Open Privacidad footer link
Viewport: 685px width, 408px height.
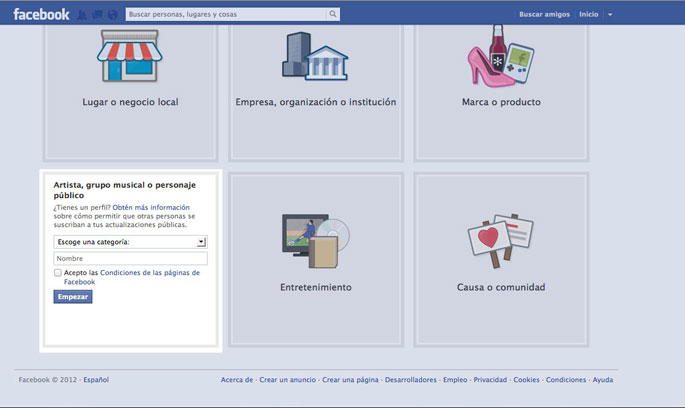[490, 380]
